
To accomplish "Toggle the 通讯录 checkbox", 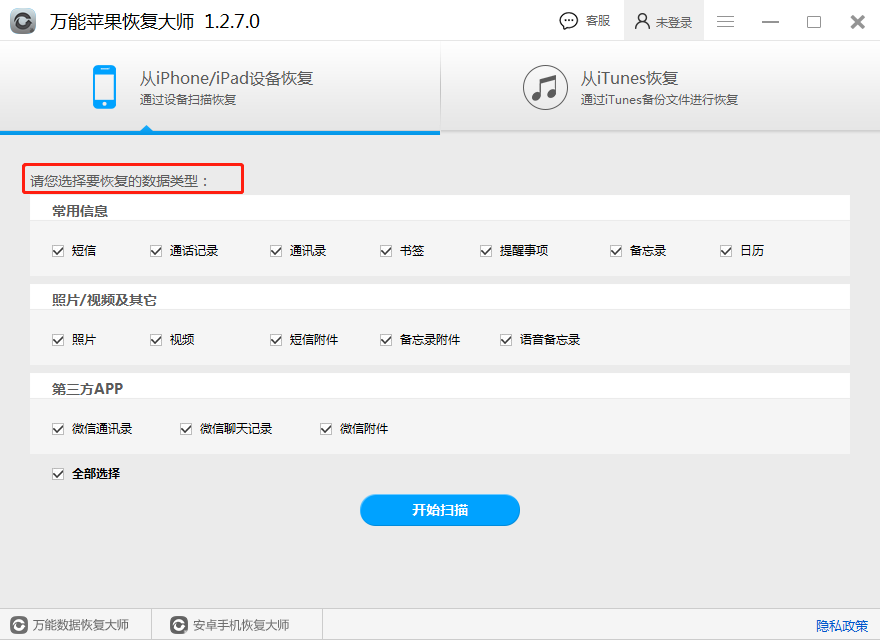I will pos(276,251).
